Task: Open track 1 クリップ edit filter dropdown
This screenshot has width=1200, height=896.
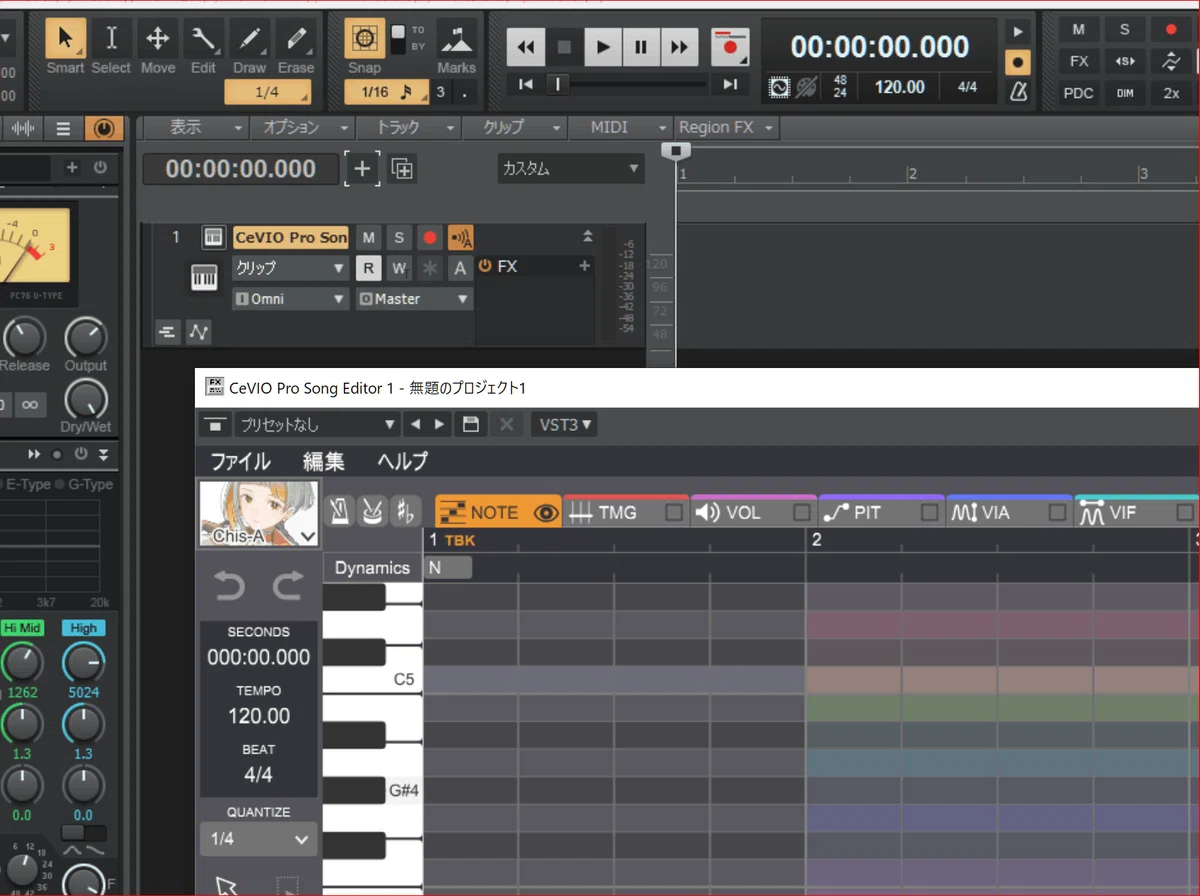Action: point(290,268)
